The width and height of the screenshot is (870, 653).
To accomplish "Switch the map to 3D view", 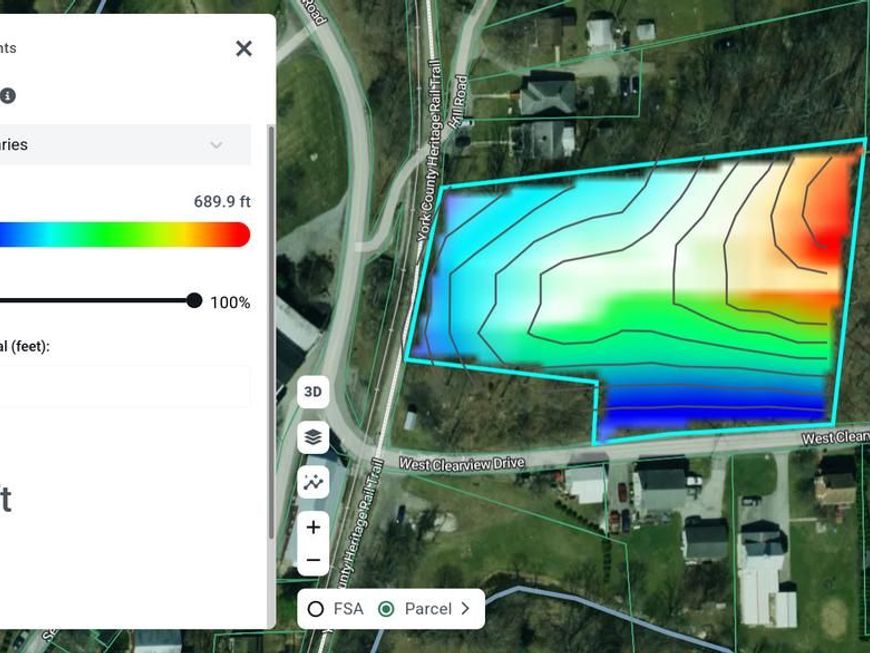I will click(x=313, y=392).
